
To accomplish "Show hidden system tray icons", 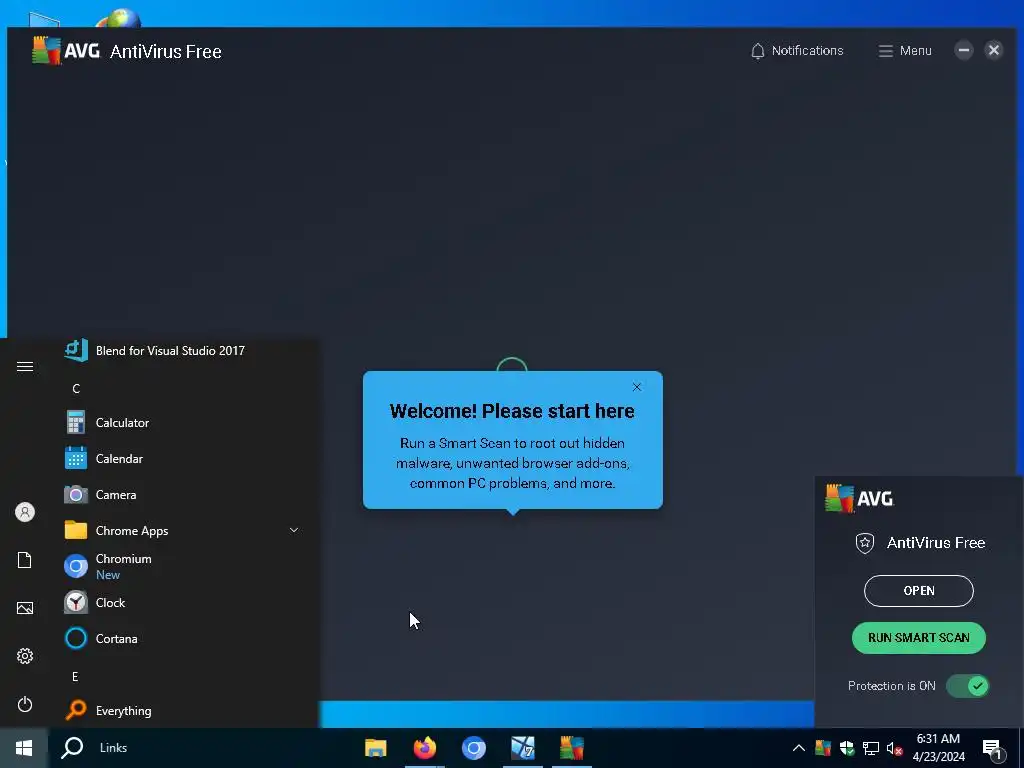I will pos(798,748).
